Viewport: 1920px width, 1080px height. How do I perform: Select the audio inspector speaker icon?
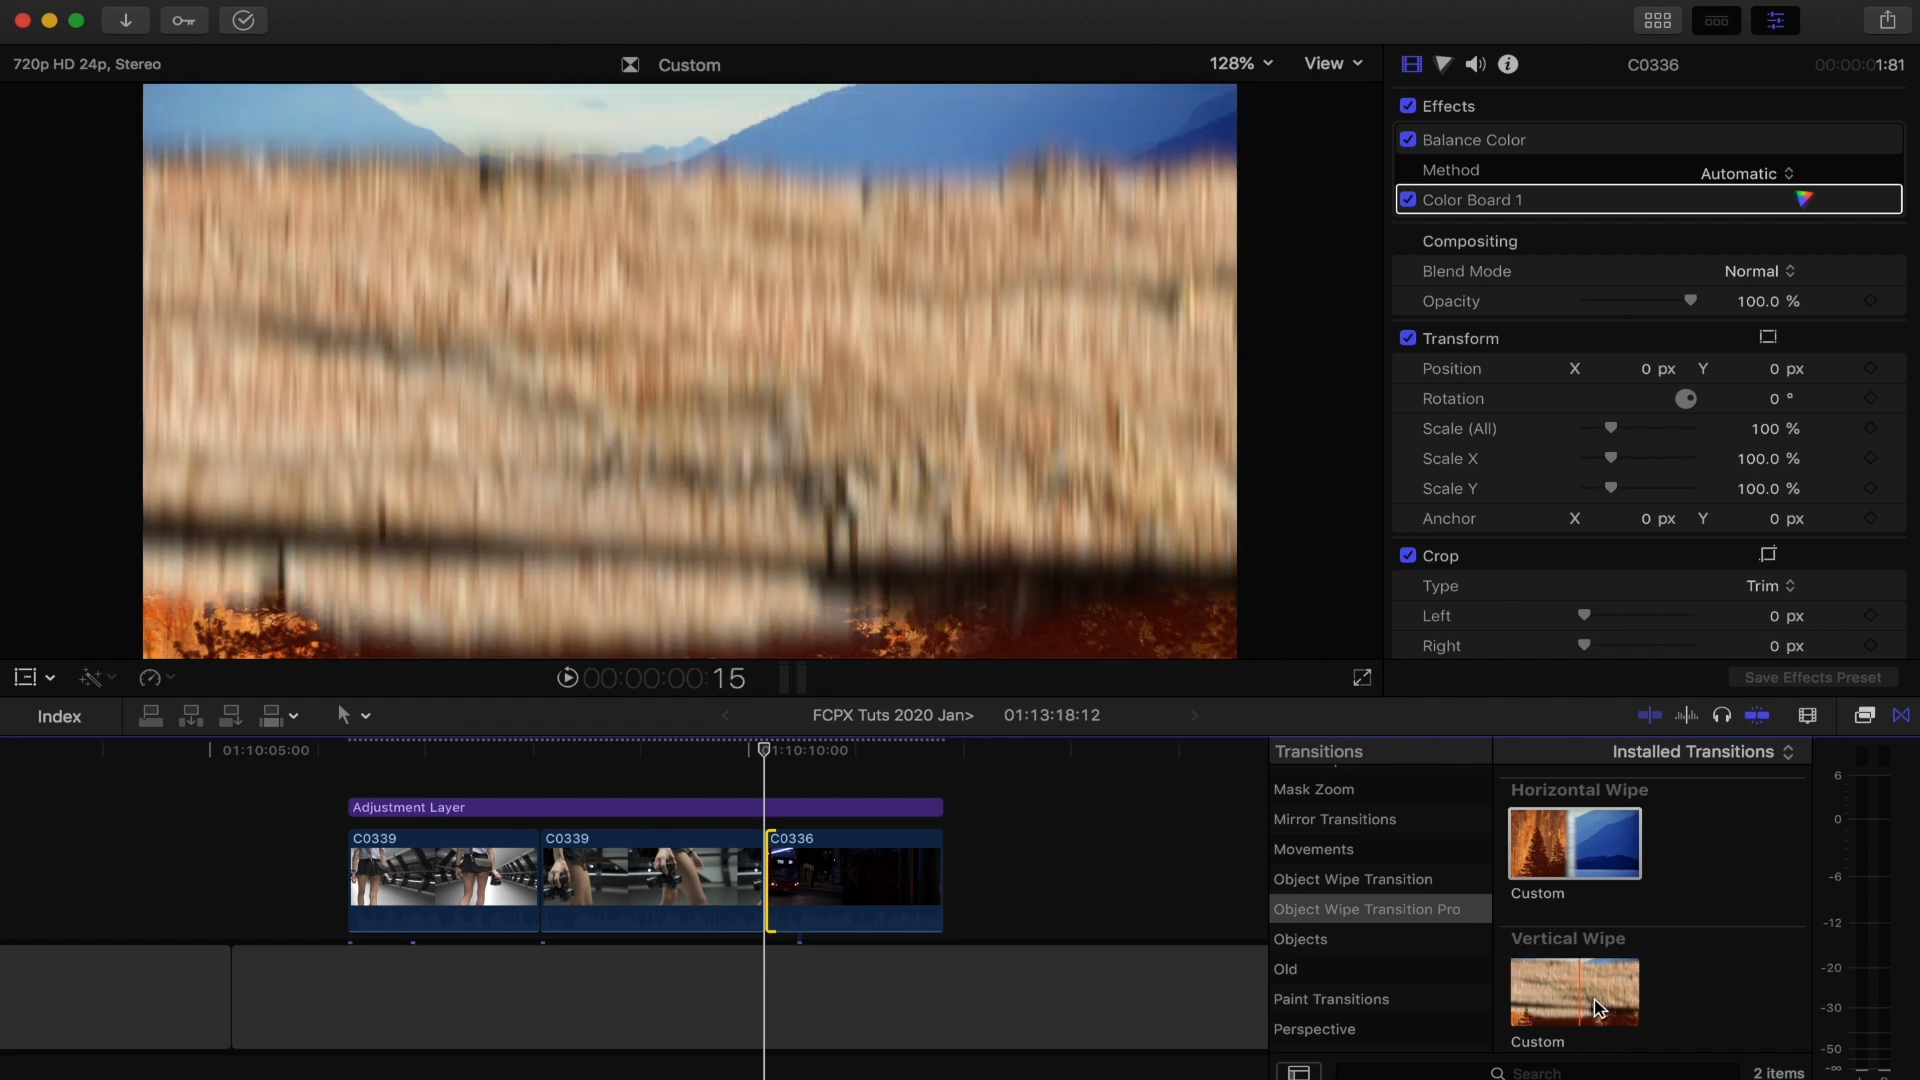pos(1475,64)
